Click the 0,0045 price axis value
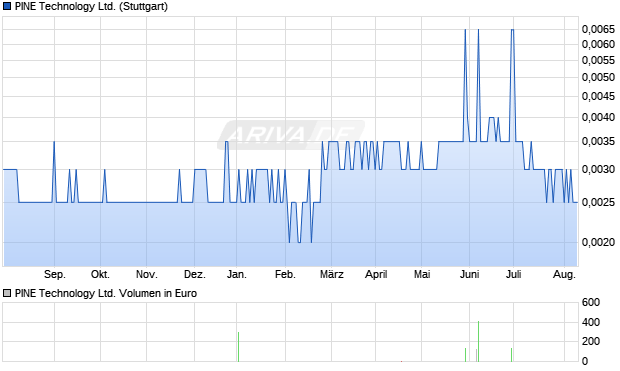This screenshot has width=620, height=371. coord(598,96)
